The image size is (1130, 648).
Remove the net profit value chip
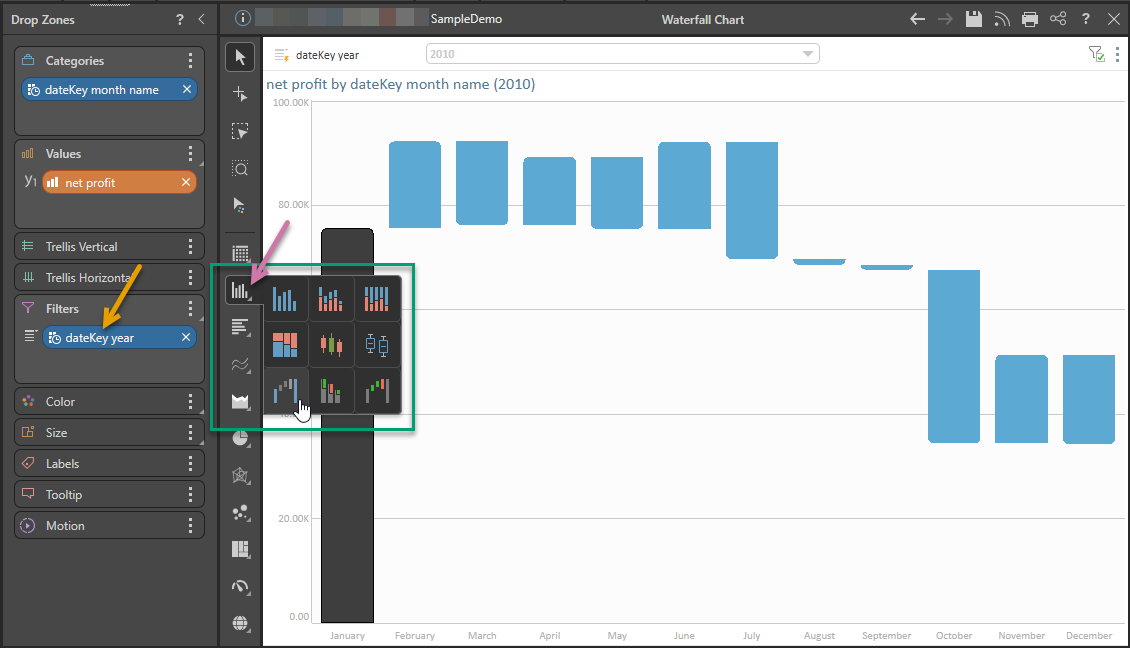click(186, 182)
